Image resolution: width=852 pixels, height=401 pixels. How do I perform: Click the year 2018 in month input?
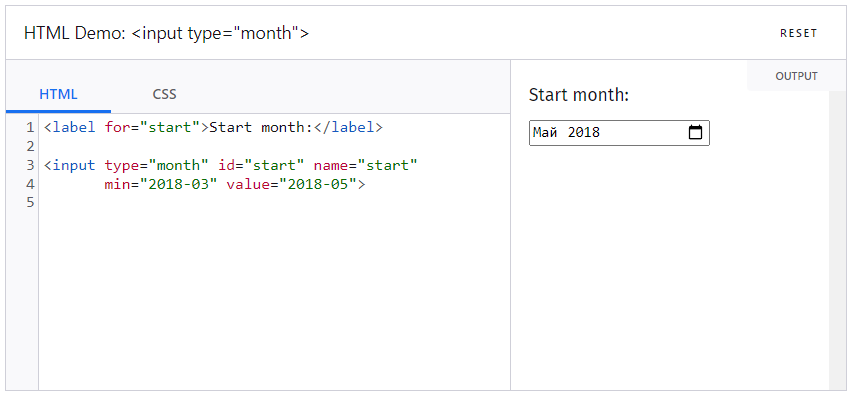pos(584,133)
